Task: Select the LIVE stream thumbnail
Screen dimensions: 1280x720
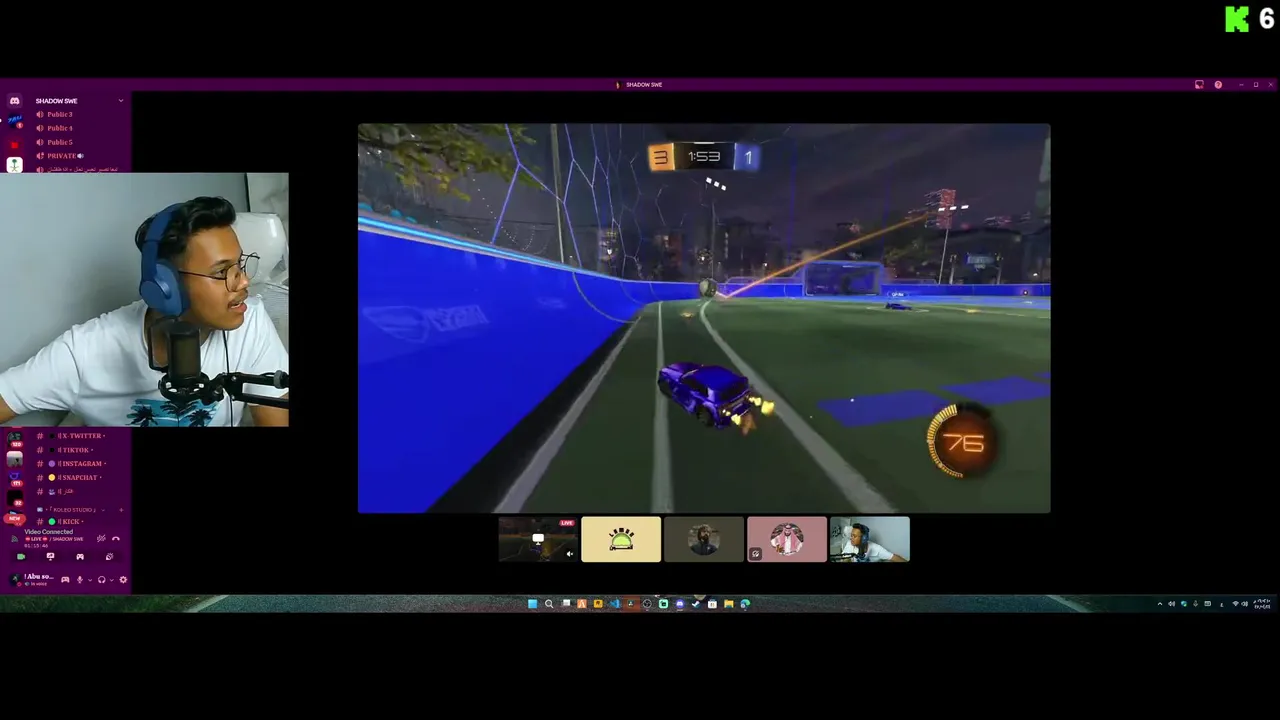Action: 539,539
